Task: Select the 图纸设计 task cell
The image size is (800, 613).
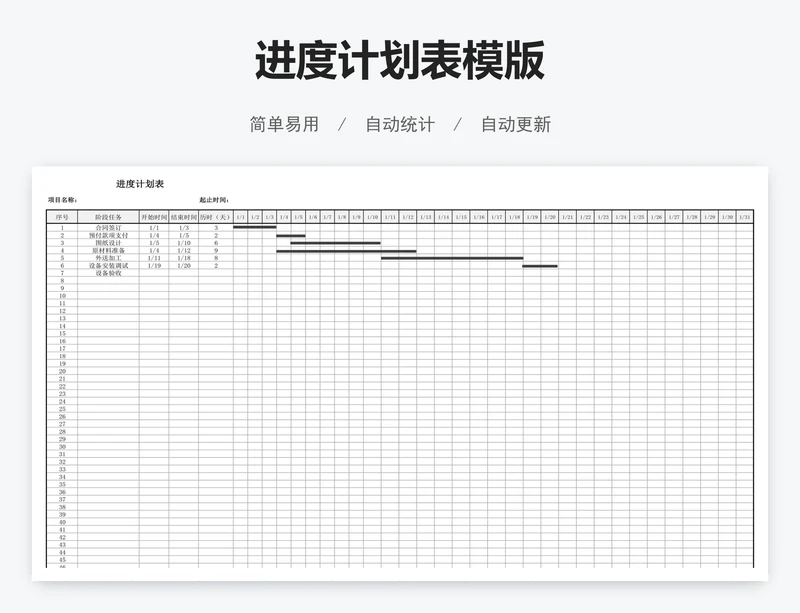Action: [x=108, y=243]
